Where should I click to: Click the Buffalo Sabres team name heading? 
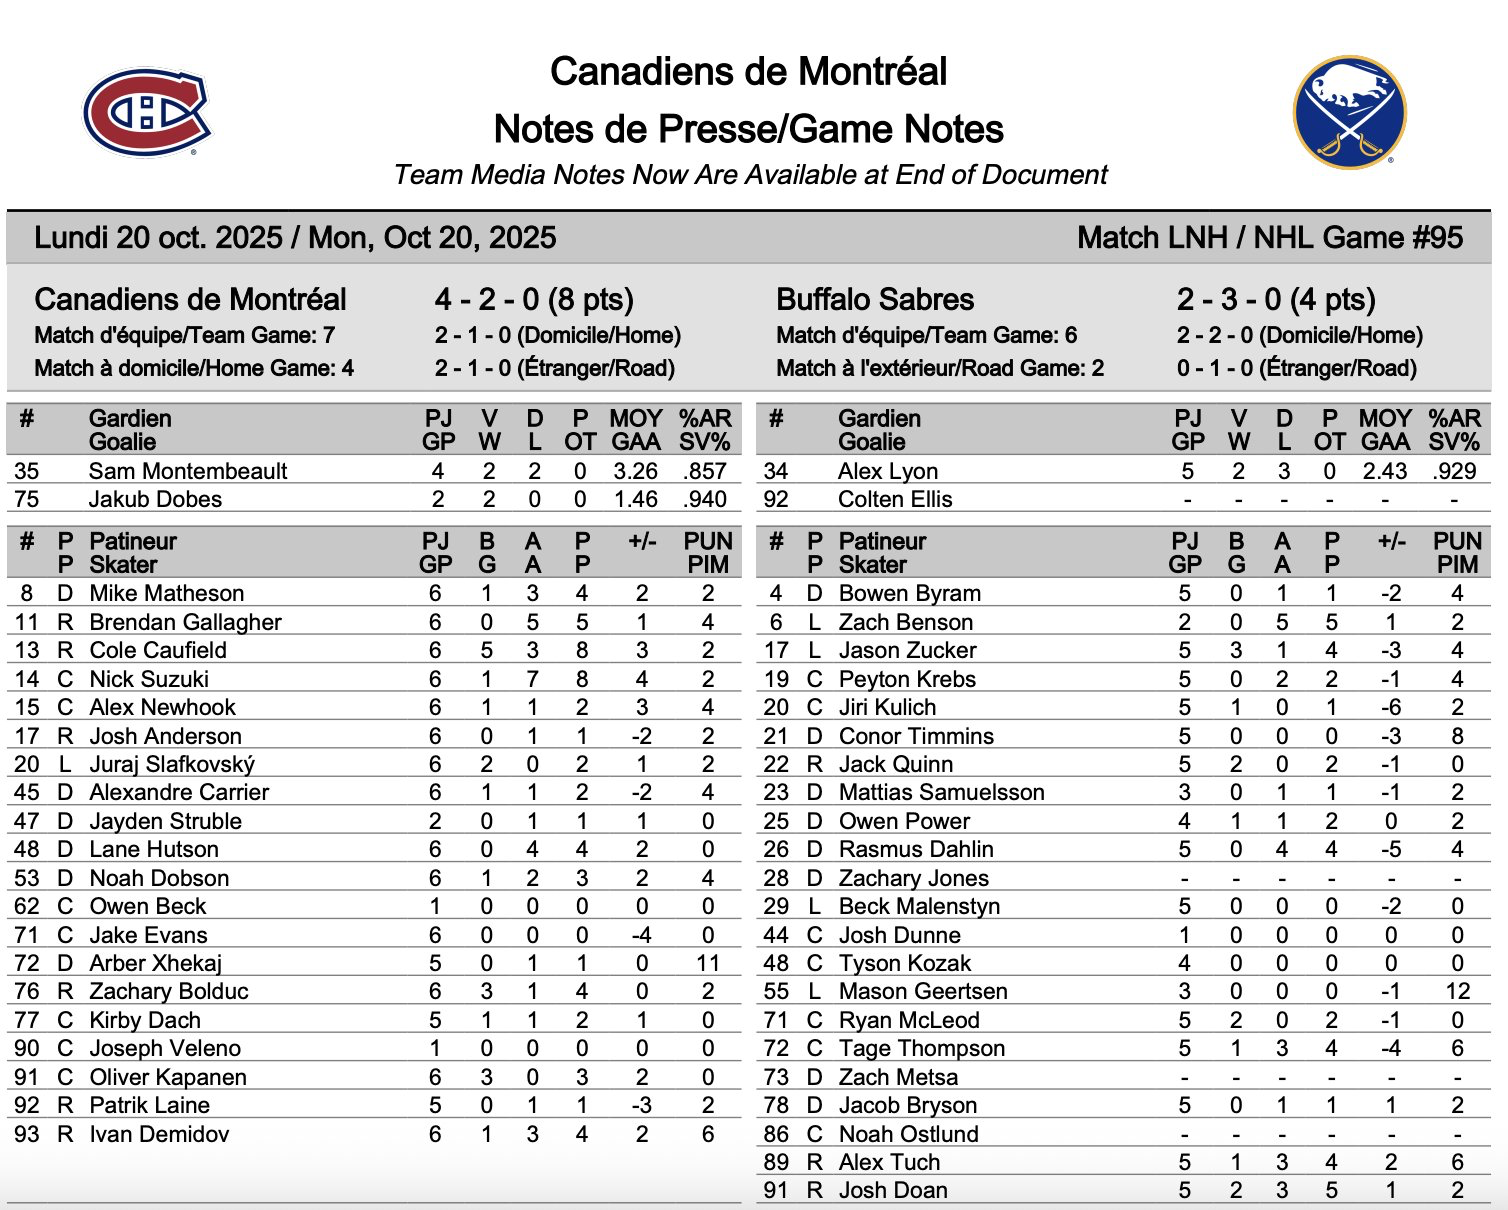pyautogui.click(x=874, y=300)
